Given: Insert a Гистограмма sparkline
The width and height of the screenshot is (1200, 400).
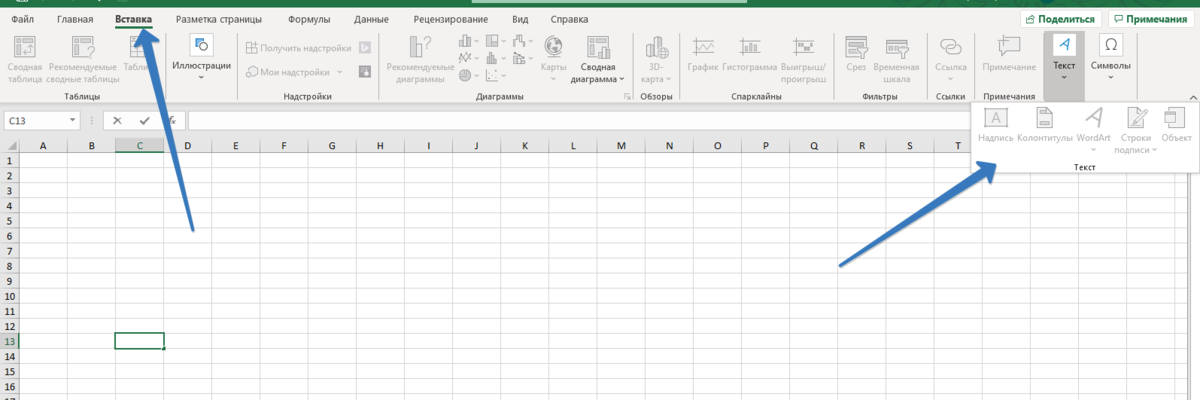Looking at the screenshot, I should point(750,55).
